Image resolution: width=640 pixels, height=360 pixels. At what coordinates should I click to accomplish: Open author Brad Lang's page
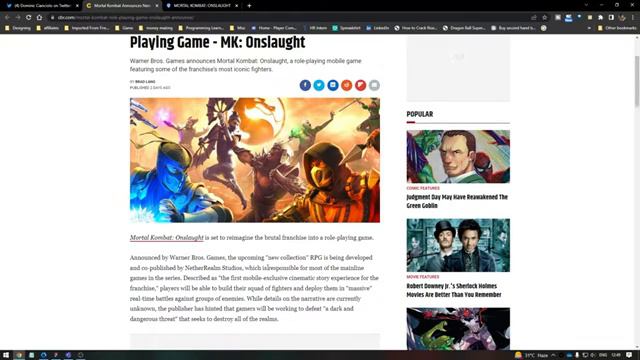point(145,82)
